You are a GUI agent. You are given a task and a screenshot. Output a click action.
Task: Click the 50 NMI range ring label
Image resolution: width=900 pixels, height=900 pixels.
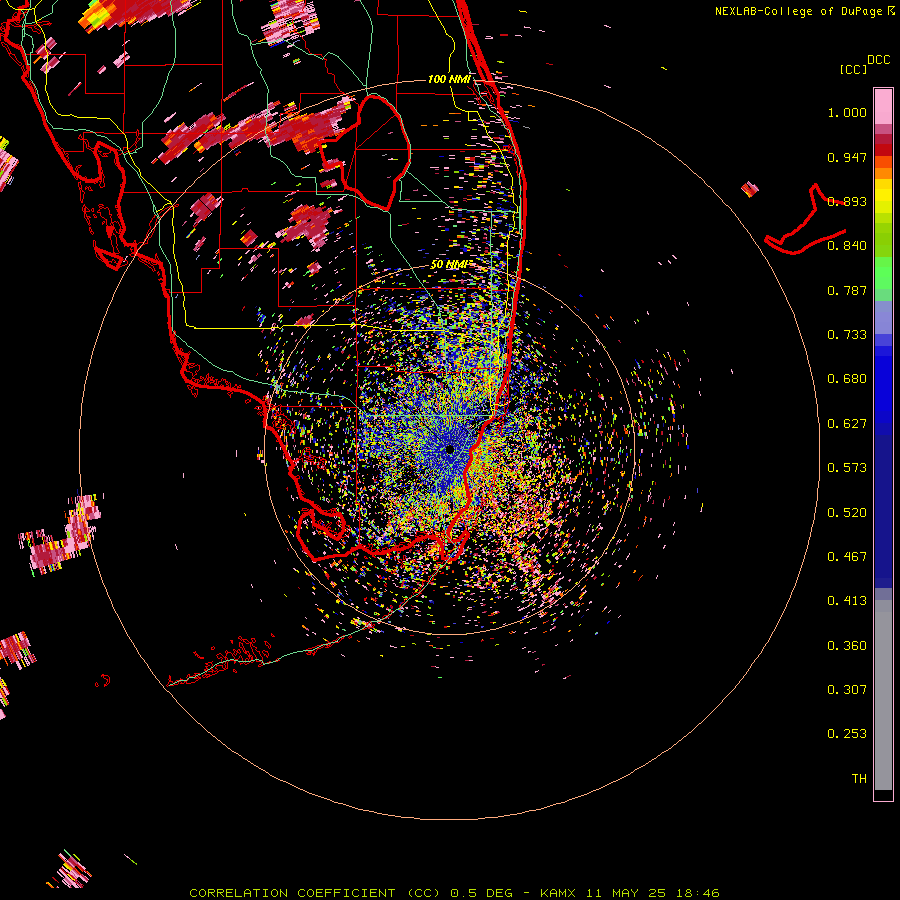tap(449, 265)
